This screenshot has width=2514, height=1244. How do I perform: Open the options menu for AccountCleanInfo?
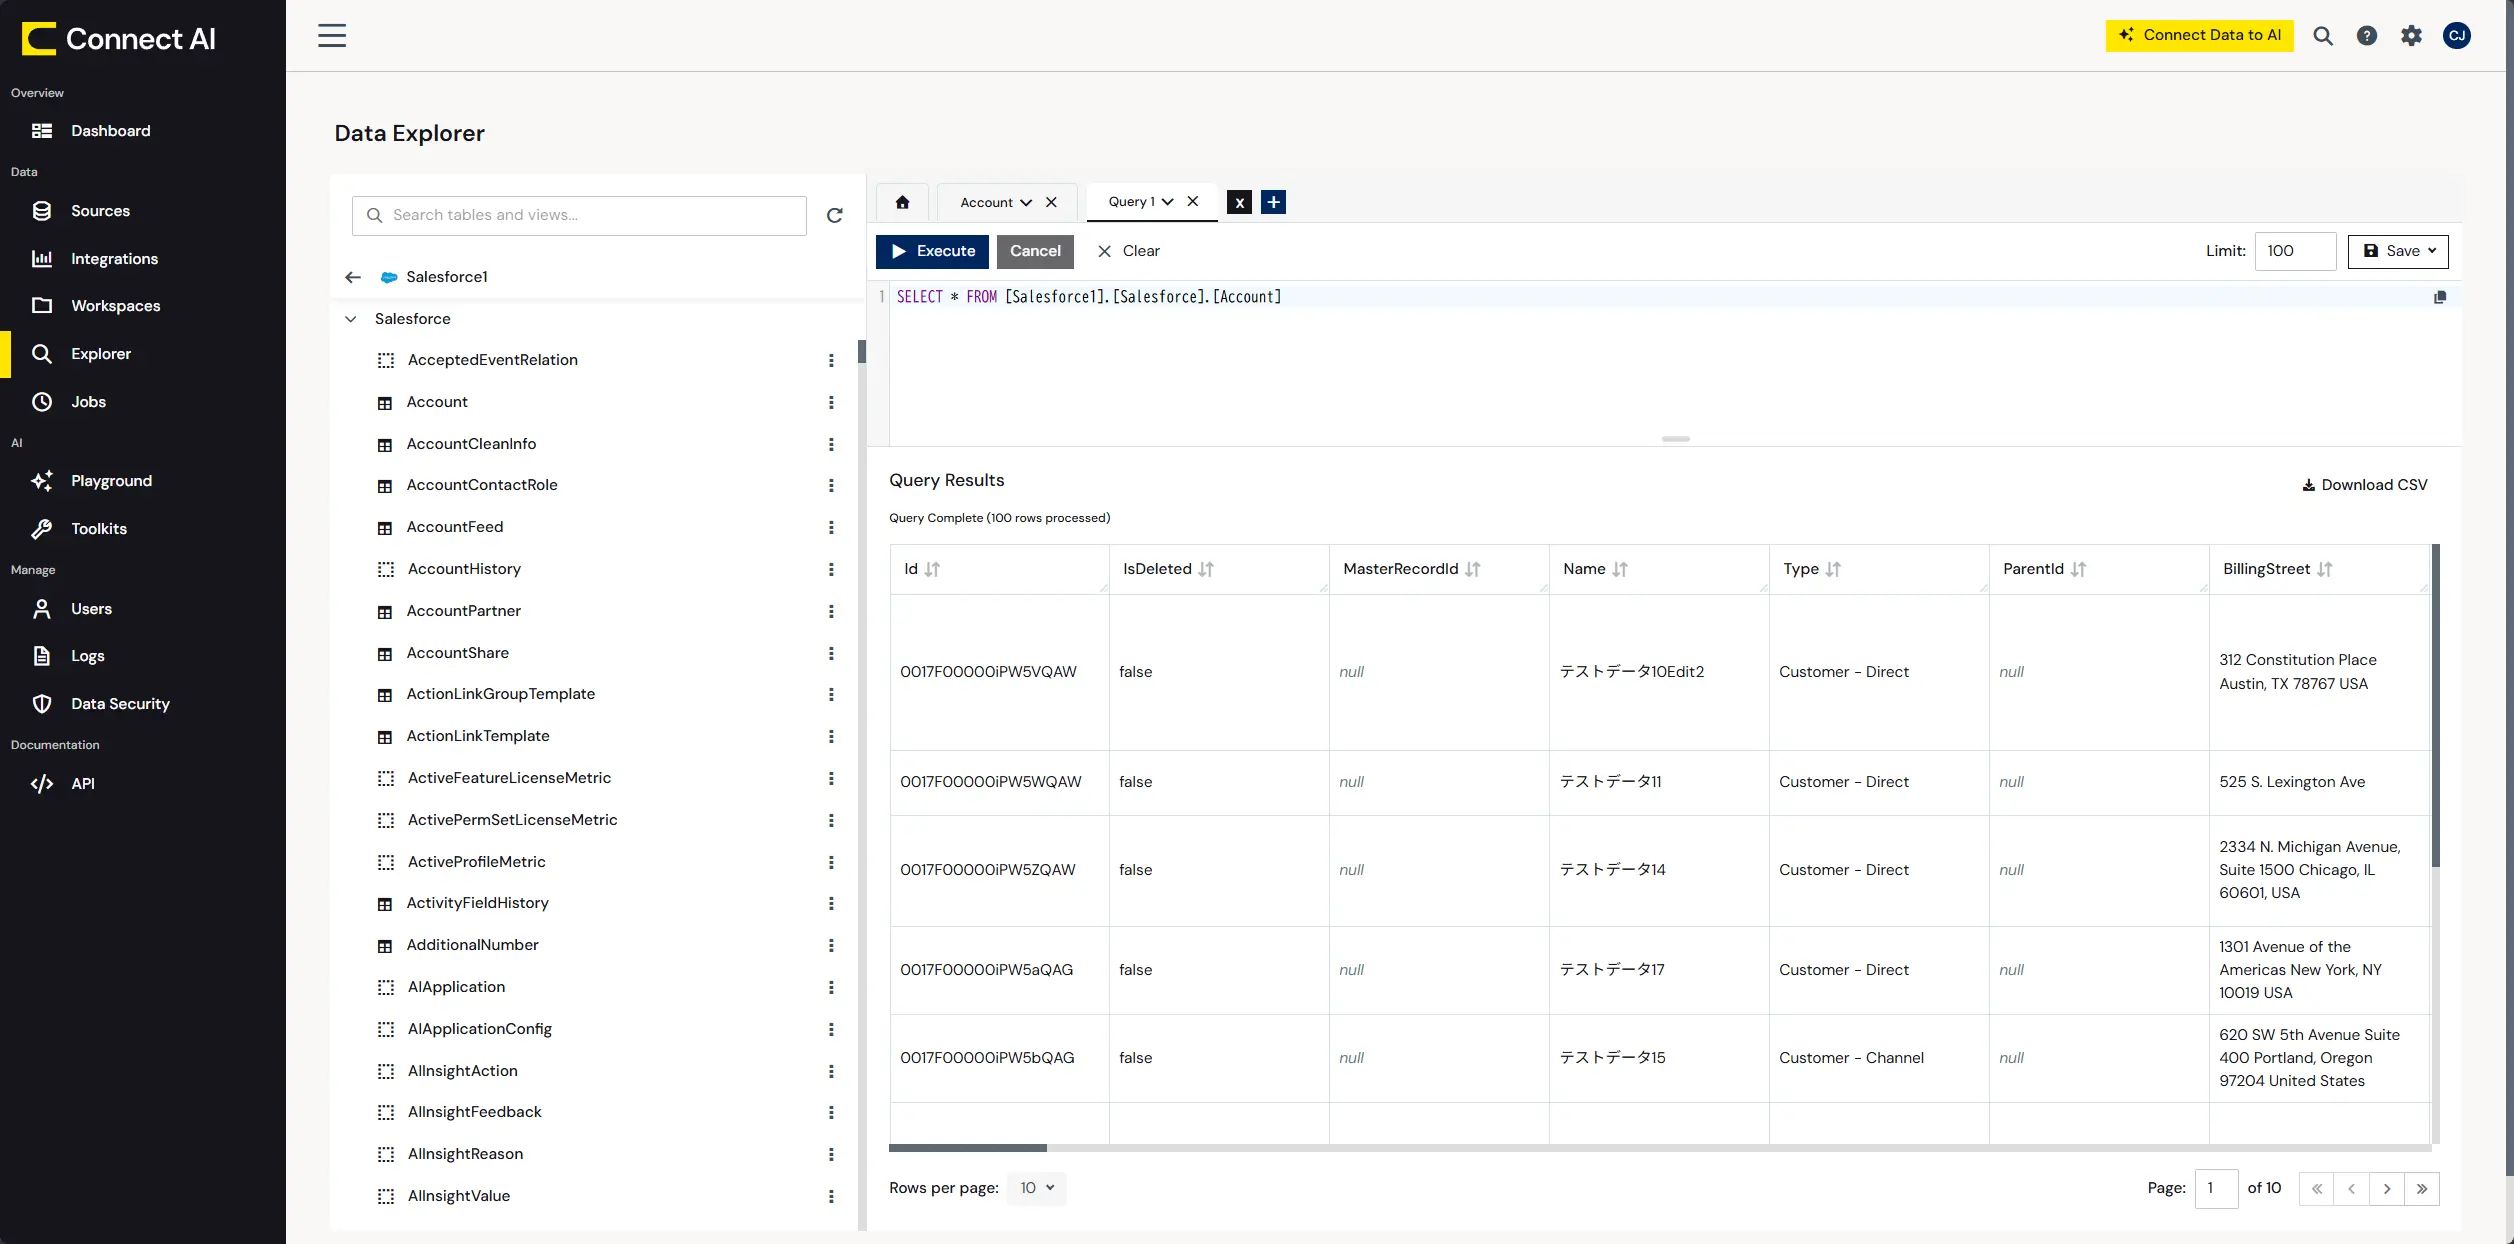click(x=831, y=444)
